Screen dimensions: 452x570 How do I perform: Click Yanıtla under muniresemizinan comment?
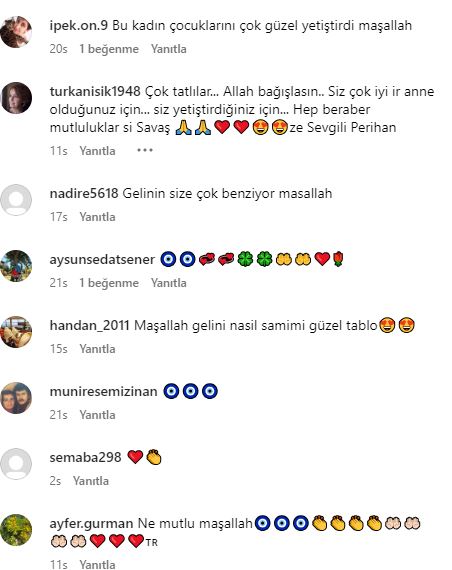point(97,415)
